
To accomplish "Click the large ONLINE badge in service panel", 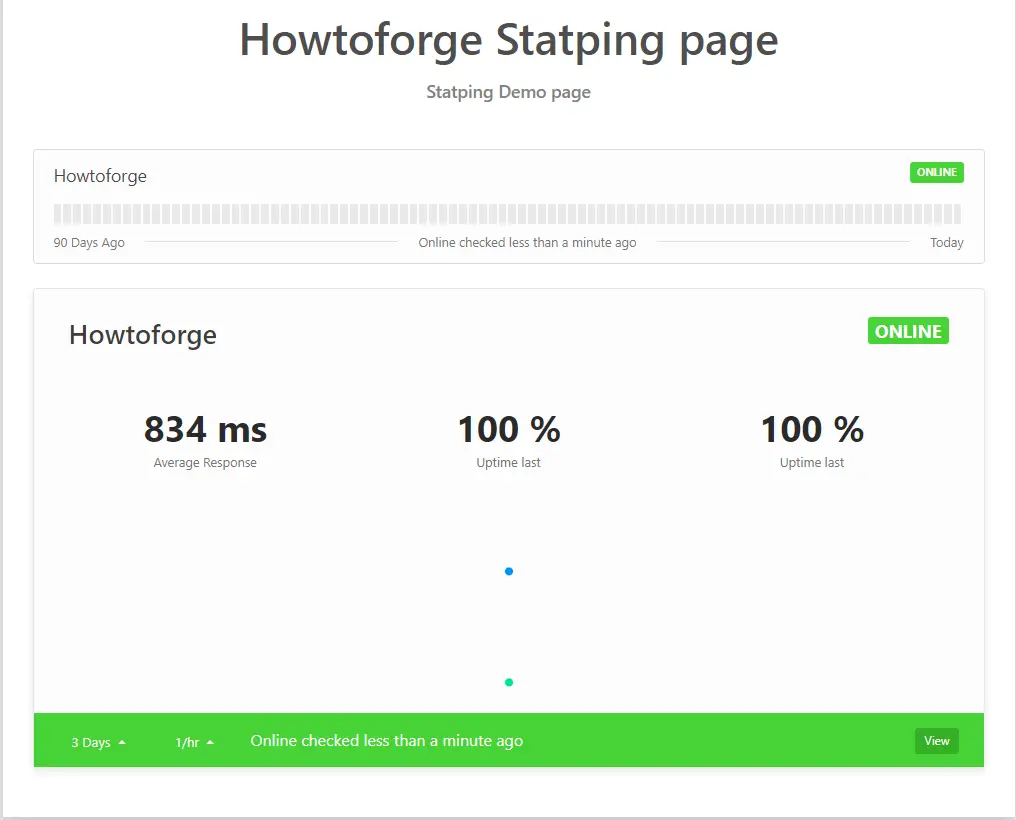I will pos(908,331).
